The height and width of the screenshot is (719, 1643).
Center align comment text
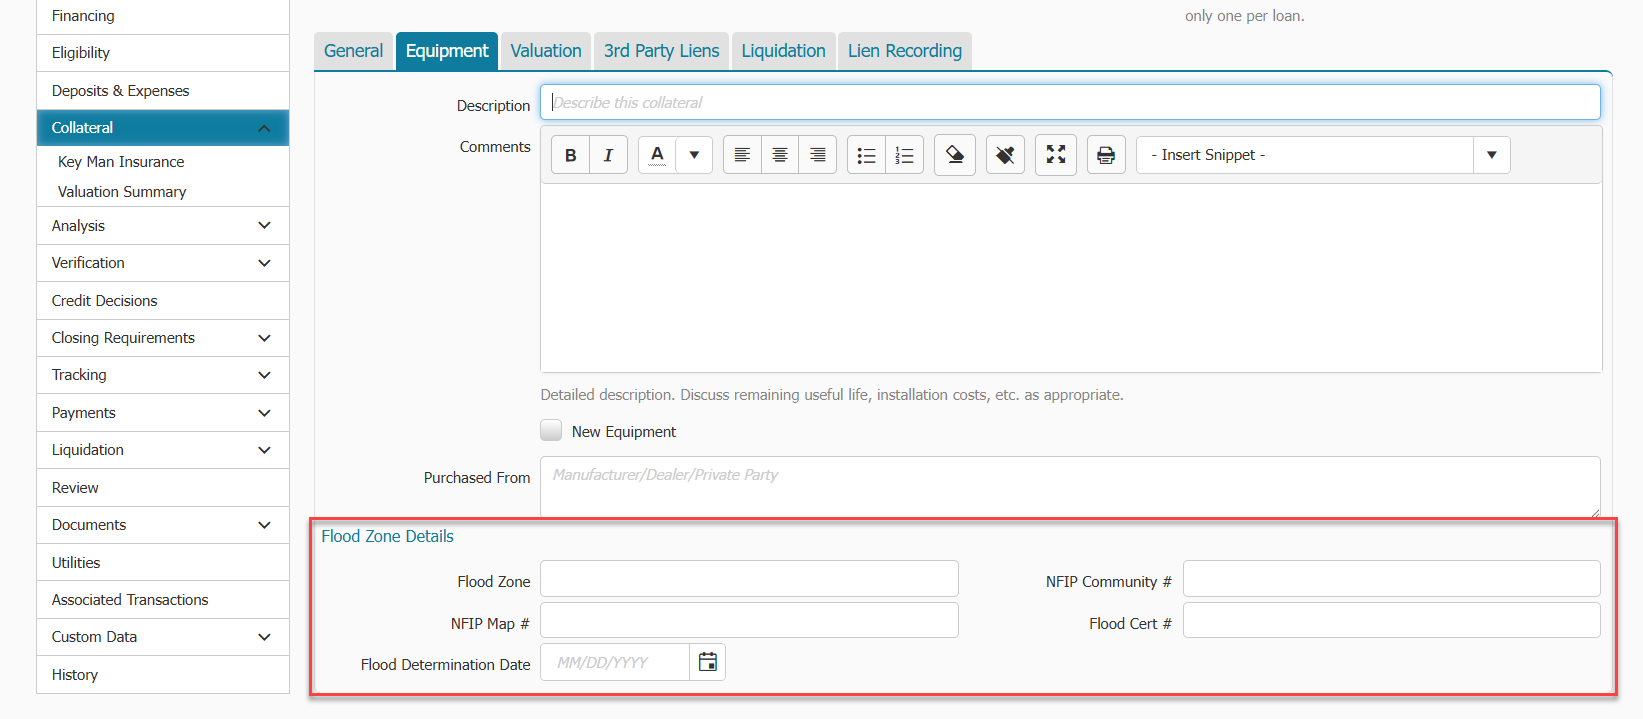[780, 155]
